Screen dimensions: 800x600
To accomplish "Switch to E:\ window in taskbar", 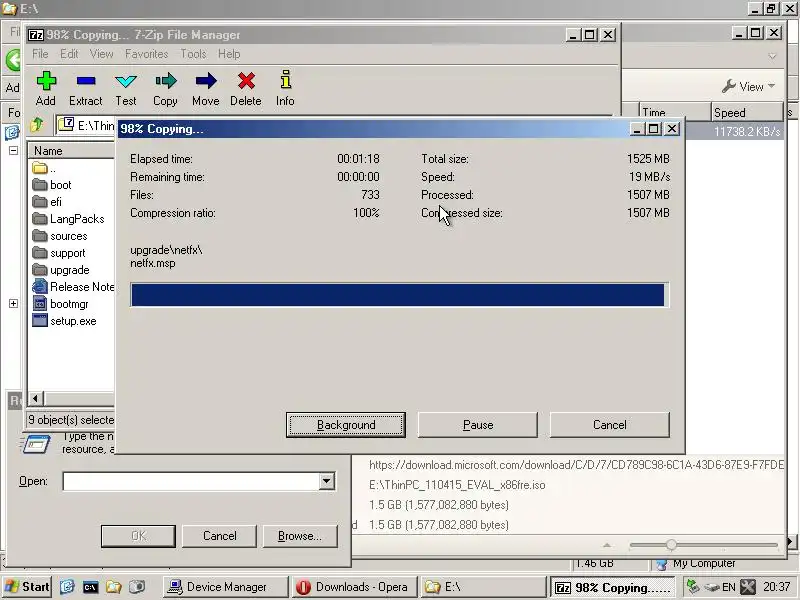I will click(483, 587).
